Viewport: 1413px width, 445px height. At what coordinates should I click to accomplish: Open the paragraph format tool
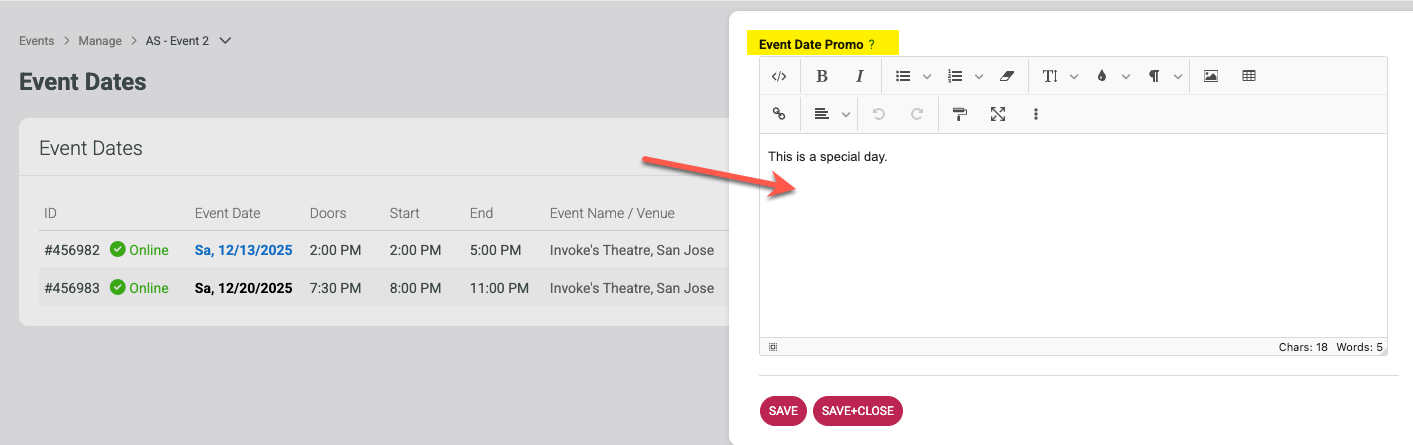1154,76
